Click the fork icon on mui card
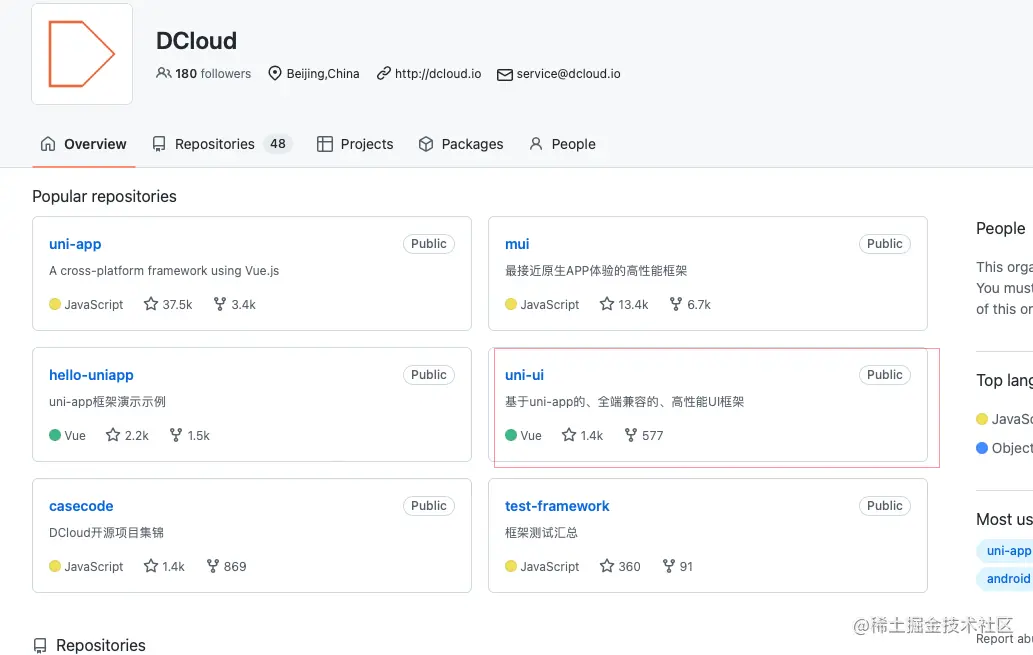The width and height of the screenshot is (1033, 655). point(675,304)
